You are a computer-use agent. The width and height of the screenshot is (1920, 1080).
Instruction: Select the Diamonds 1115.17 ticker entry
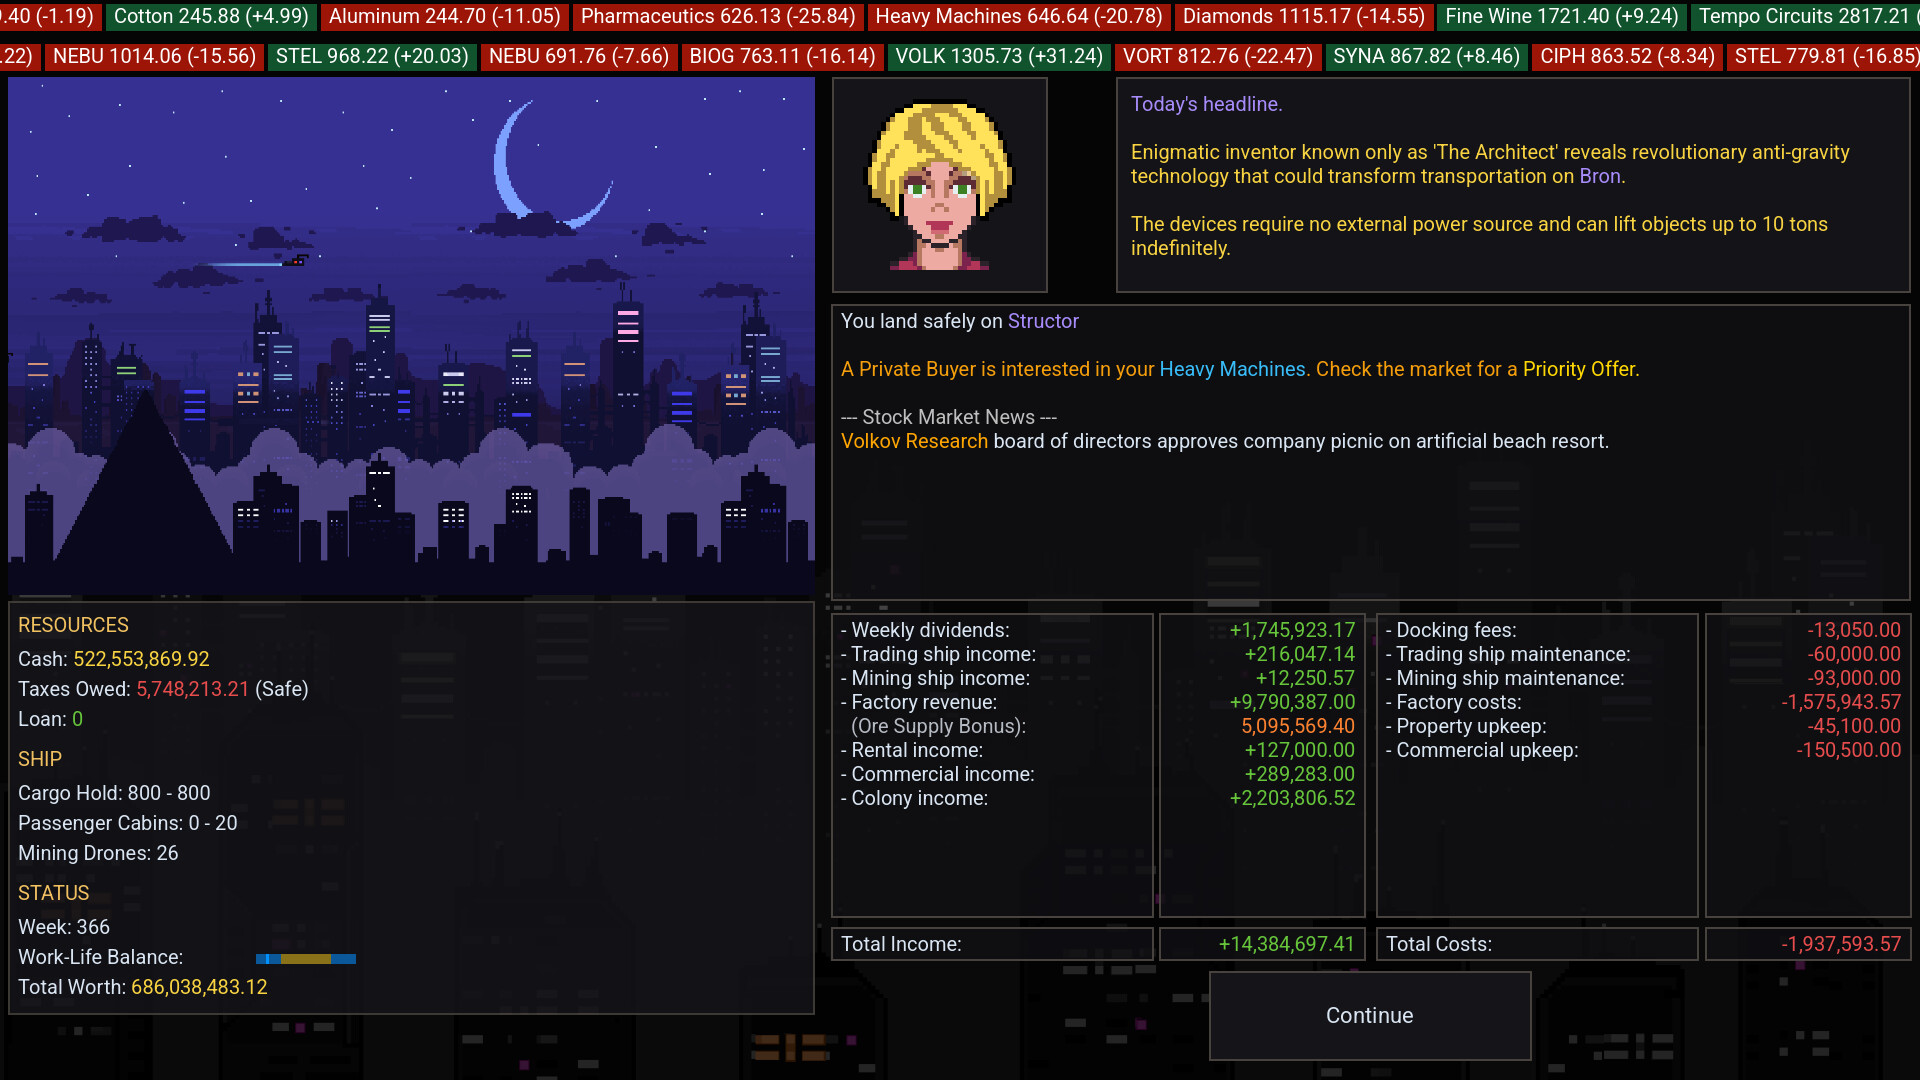[x=1304, y=17]
